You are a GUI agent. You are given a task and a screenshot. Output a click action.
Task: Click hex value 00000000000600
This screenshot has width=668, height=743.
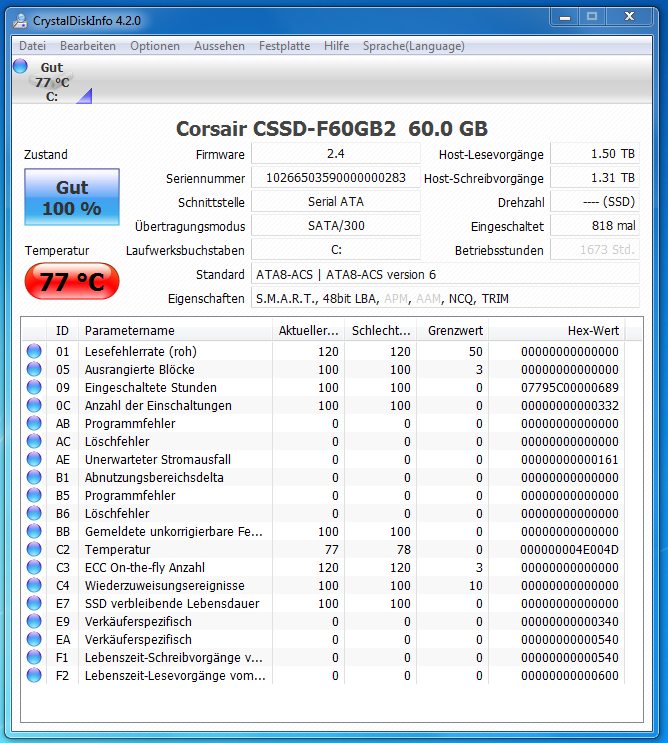coord(569,676)
